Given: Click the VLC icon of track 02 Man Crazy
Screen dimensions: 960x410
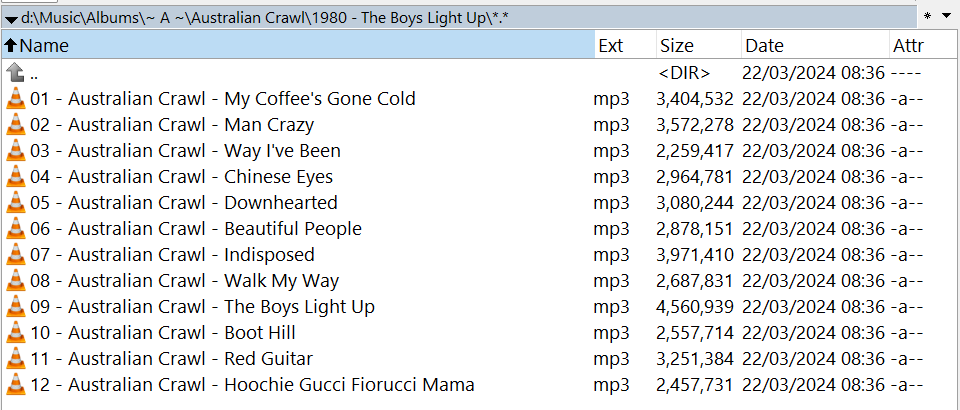Looking at the screenshot, I should click(x=16, y=125).
